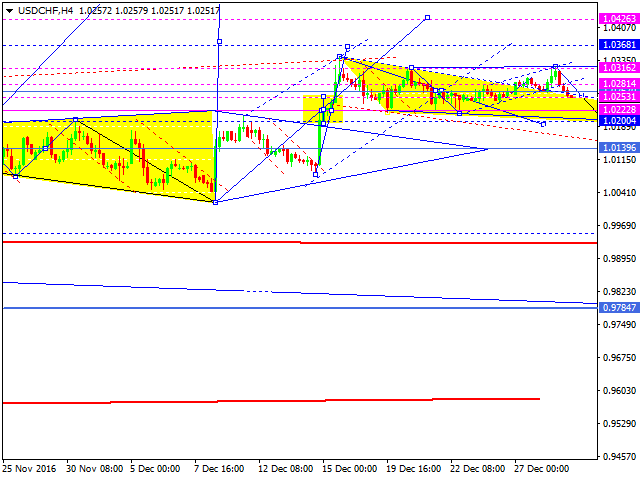The width and height of the screenshot is (640, 480).
Task: Click the triangle arrow beside USDCHF,H4
Action: pos(9,11)
